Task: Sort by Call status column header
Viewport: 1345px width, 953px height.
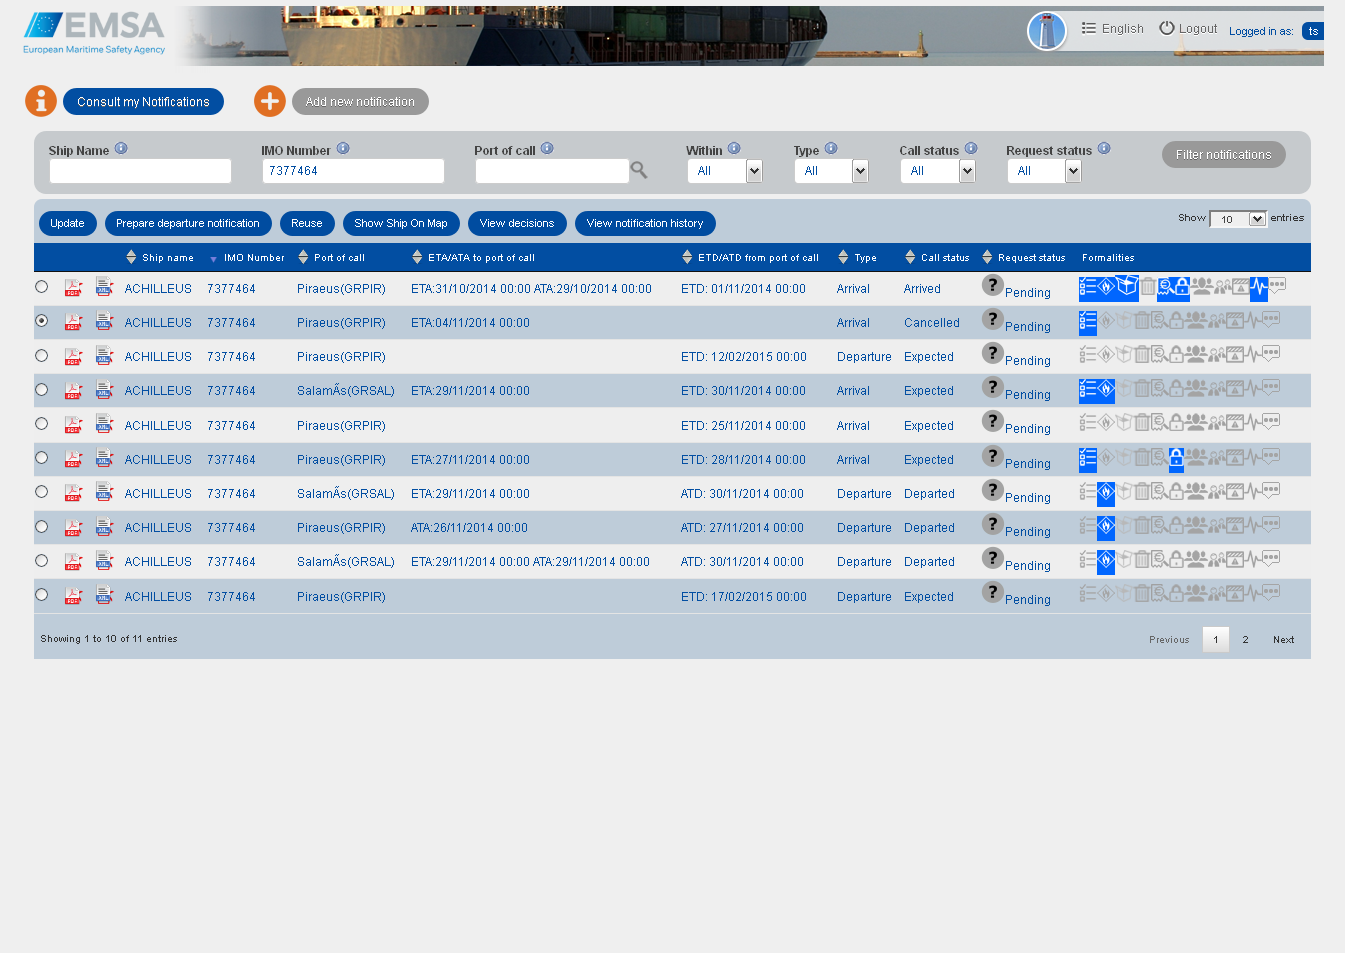Action: coord(937,258)
